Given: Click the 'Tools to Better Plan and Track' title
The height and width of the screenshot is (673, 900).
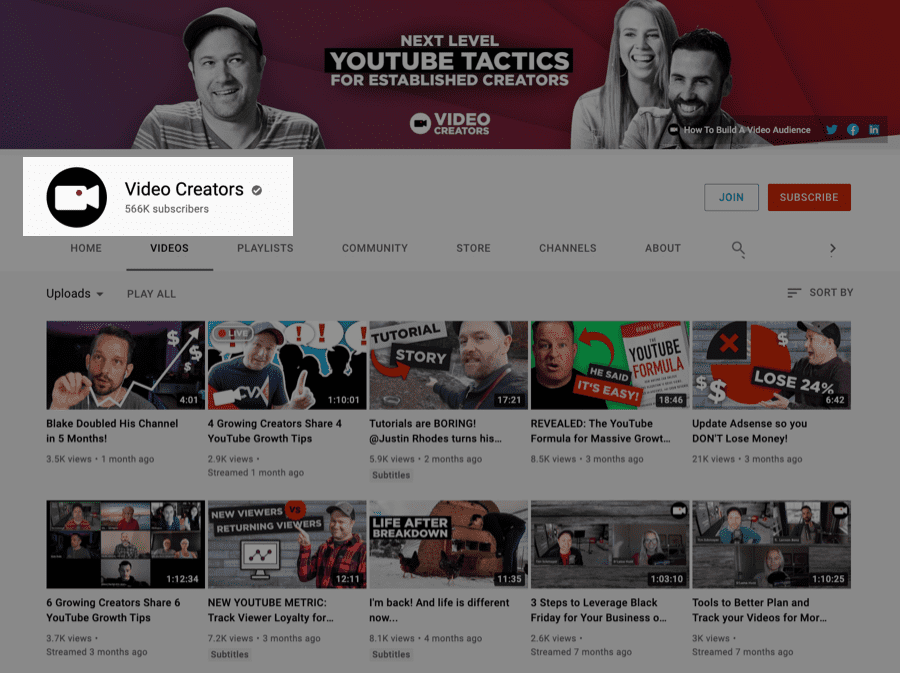Looking at the screenshot, I should click(759, 610).
